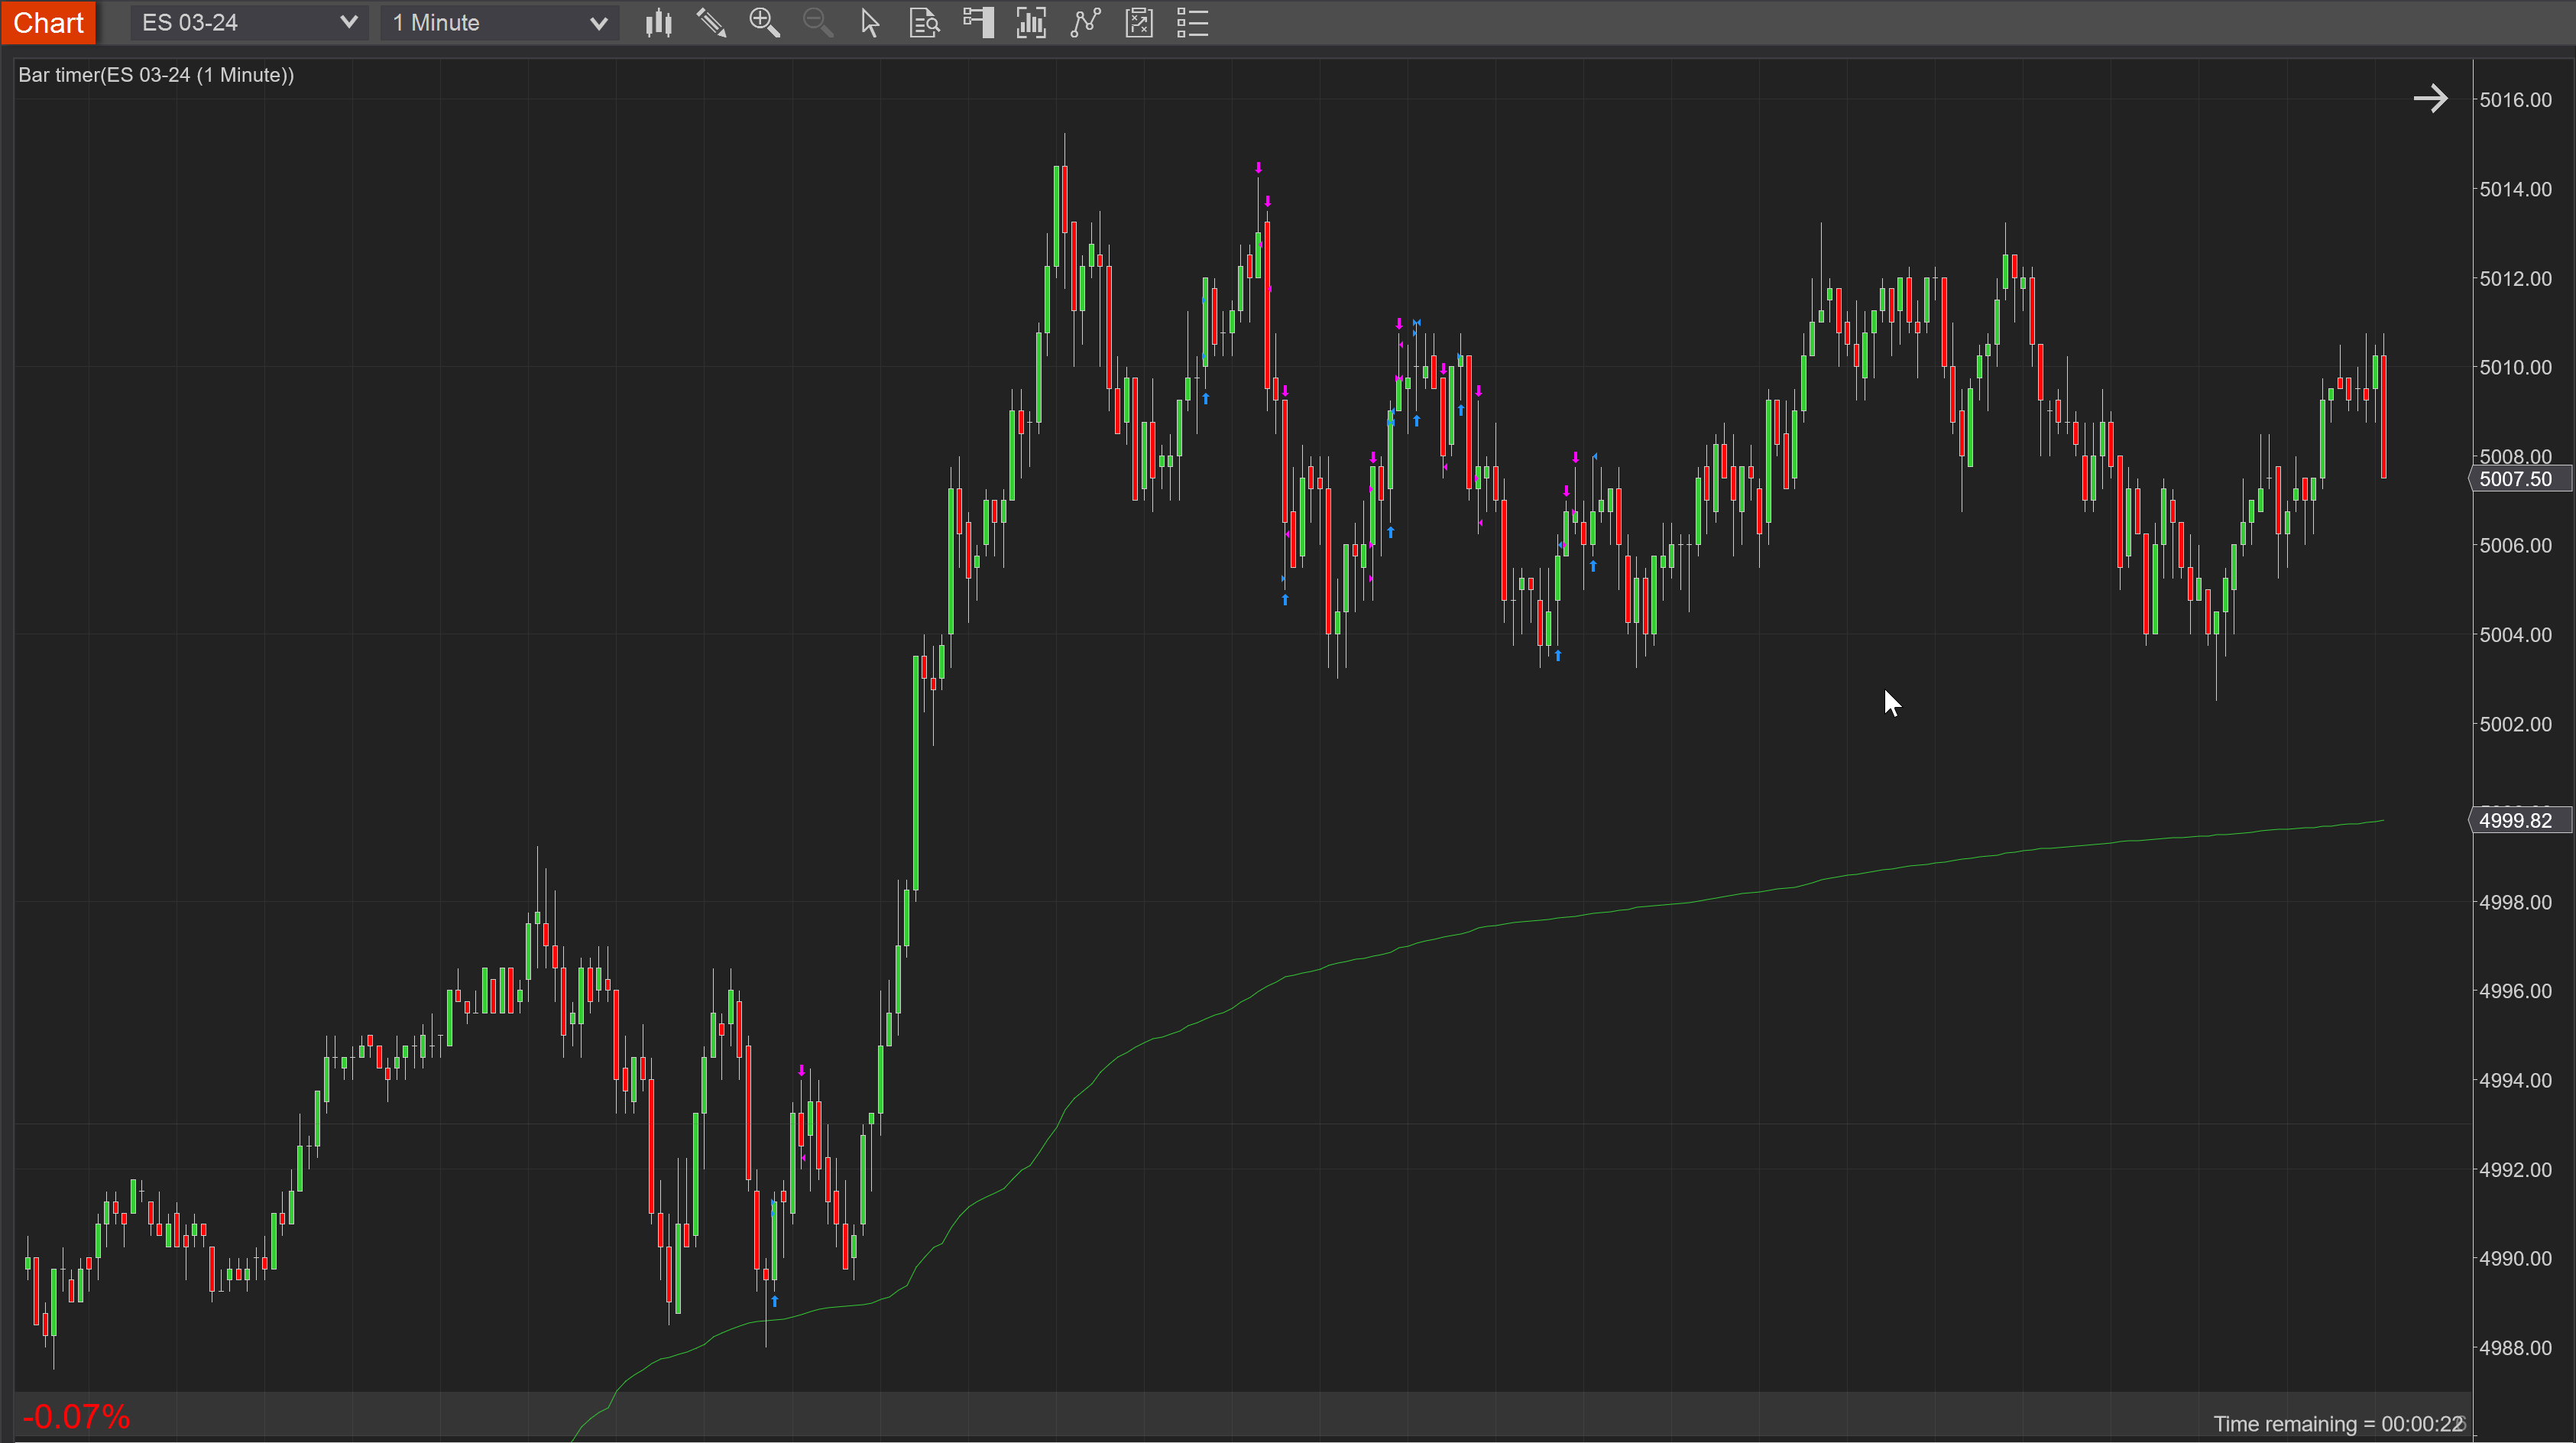Click the 5014.00 price axis label
Image resolution: width=2576 pixels, height=1443 pixels.
(2516, 189)
